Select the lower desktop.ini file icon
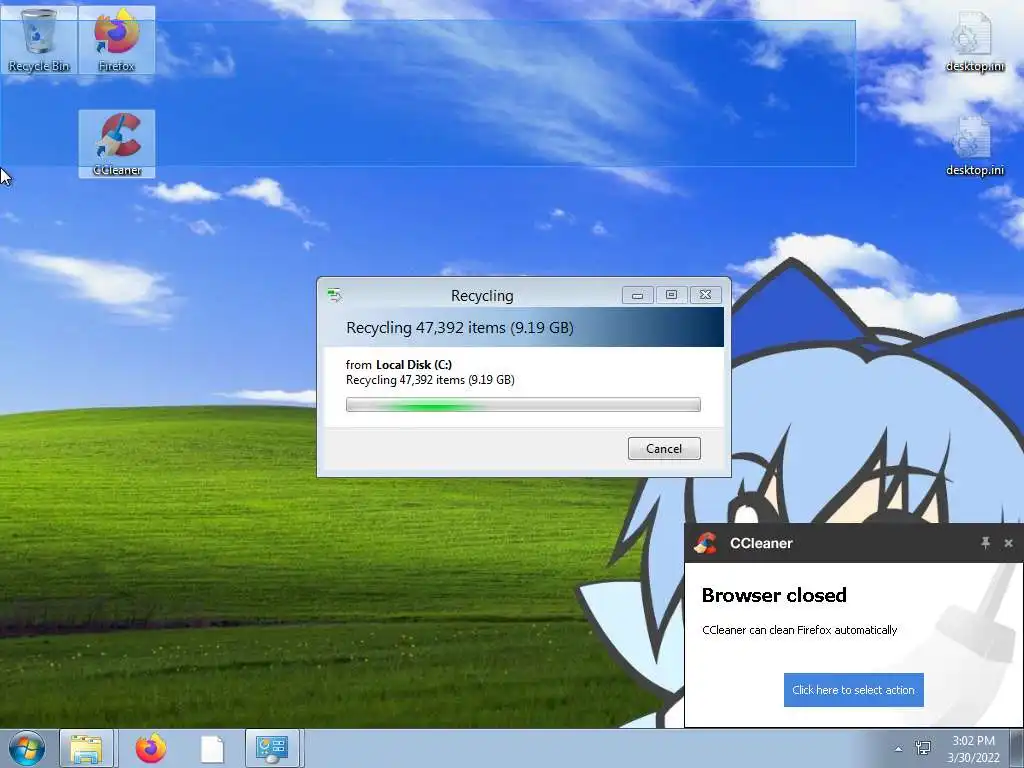This screenshot has height=768, width=1024. point(974,145)
